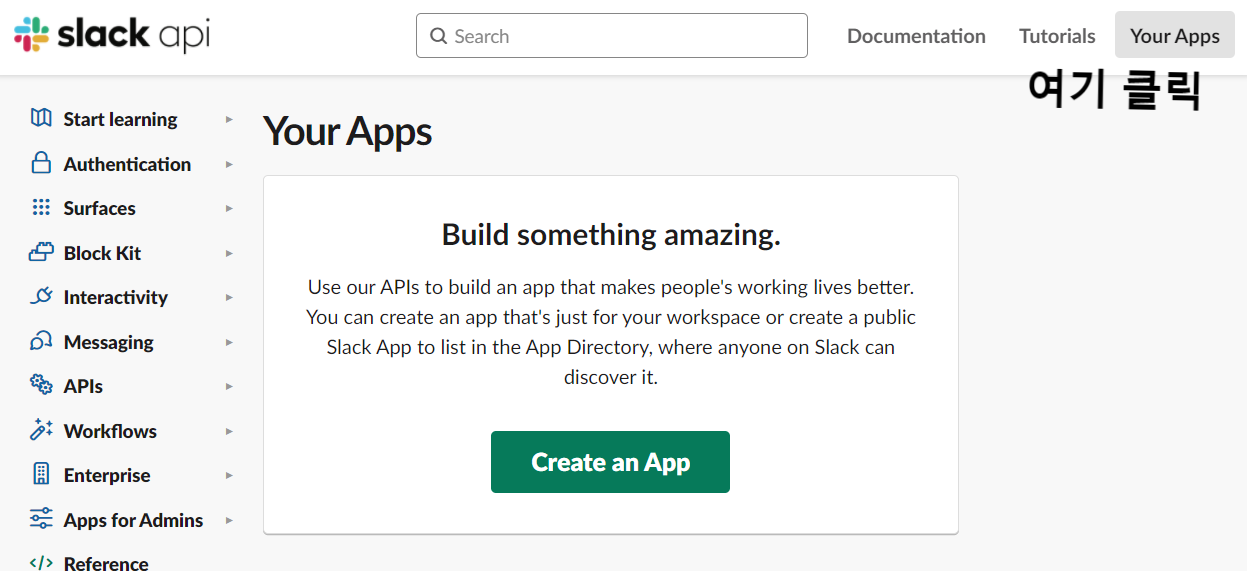Open the Start learning sidebar link
This screenshot has width=1247, height=571.
pyautogui.click(x=120, y=119)
